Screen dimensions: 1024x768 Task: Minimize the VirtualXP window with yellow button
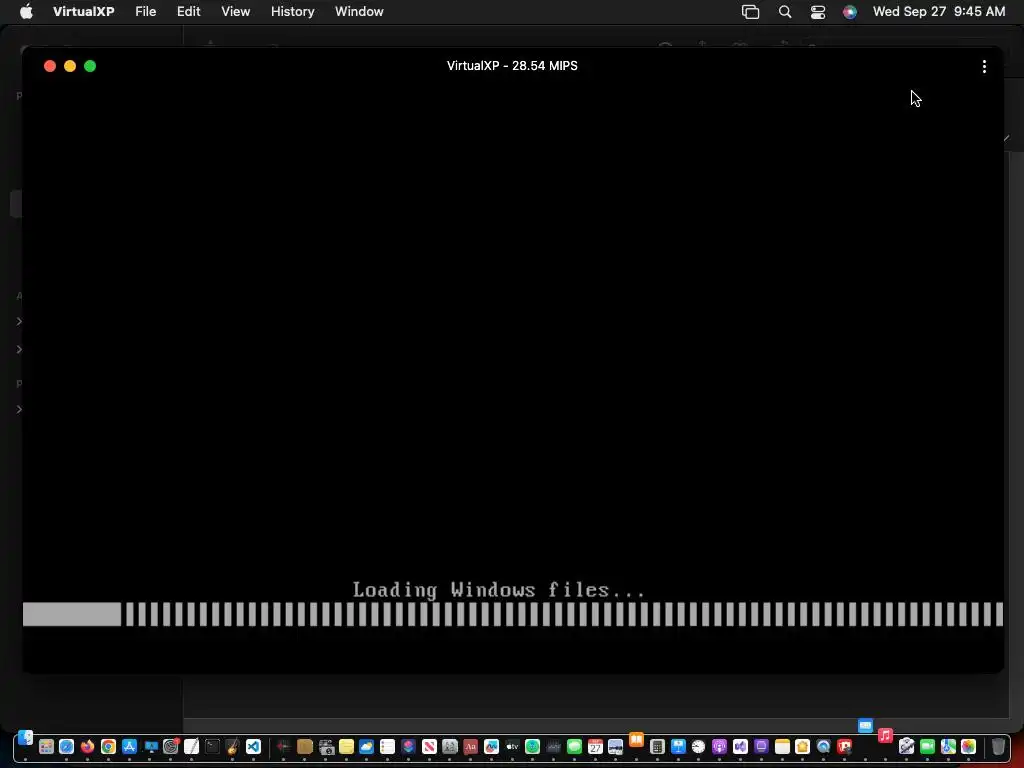(x=70, y=66)
